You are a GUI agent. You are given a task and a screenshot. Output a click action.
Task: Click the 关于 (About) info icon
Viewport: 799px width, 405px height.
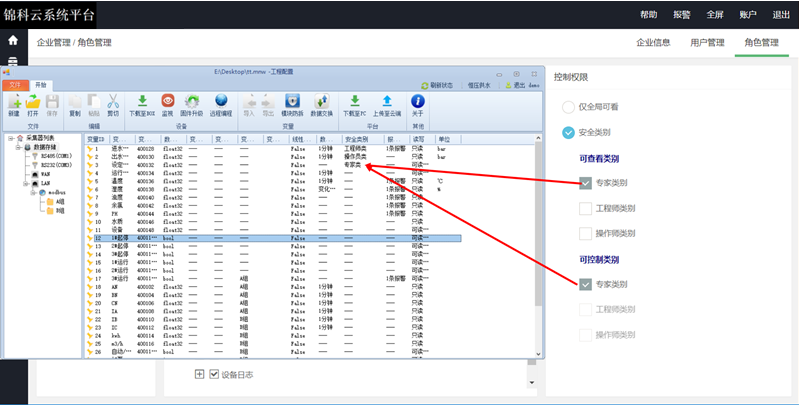point(417,101)
